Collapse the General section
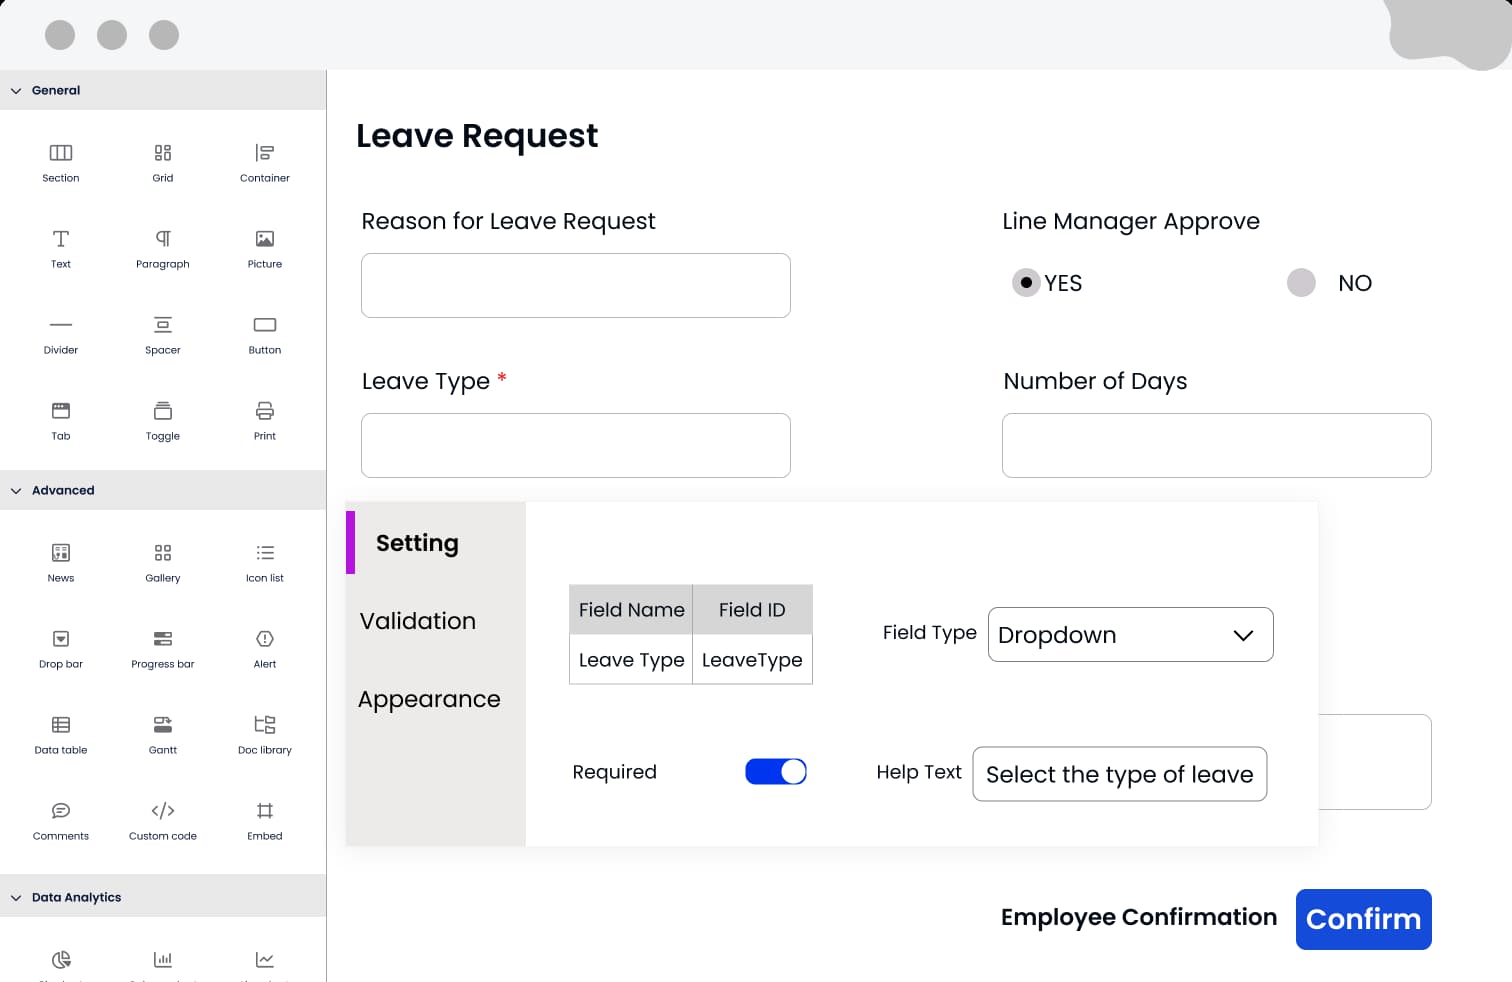This screenshot has height=982, width=1512. coord(16,91)
